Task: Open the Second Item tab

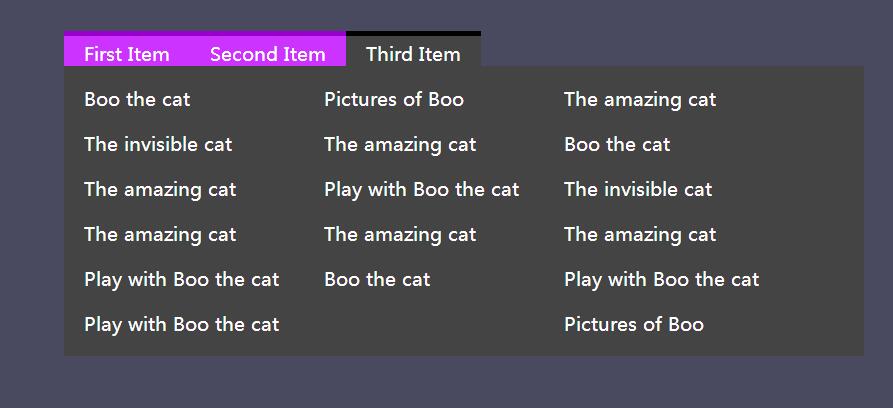Action: [267, 54]
